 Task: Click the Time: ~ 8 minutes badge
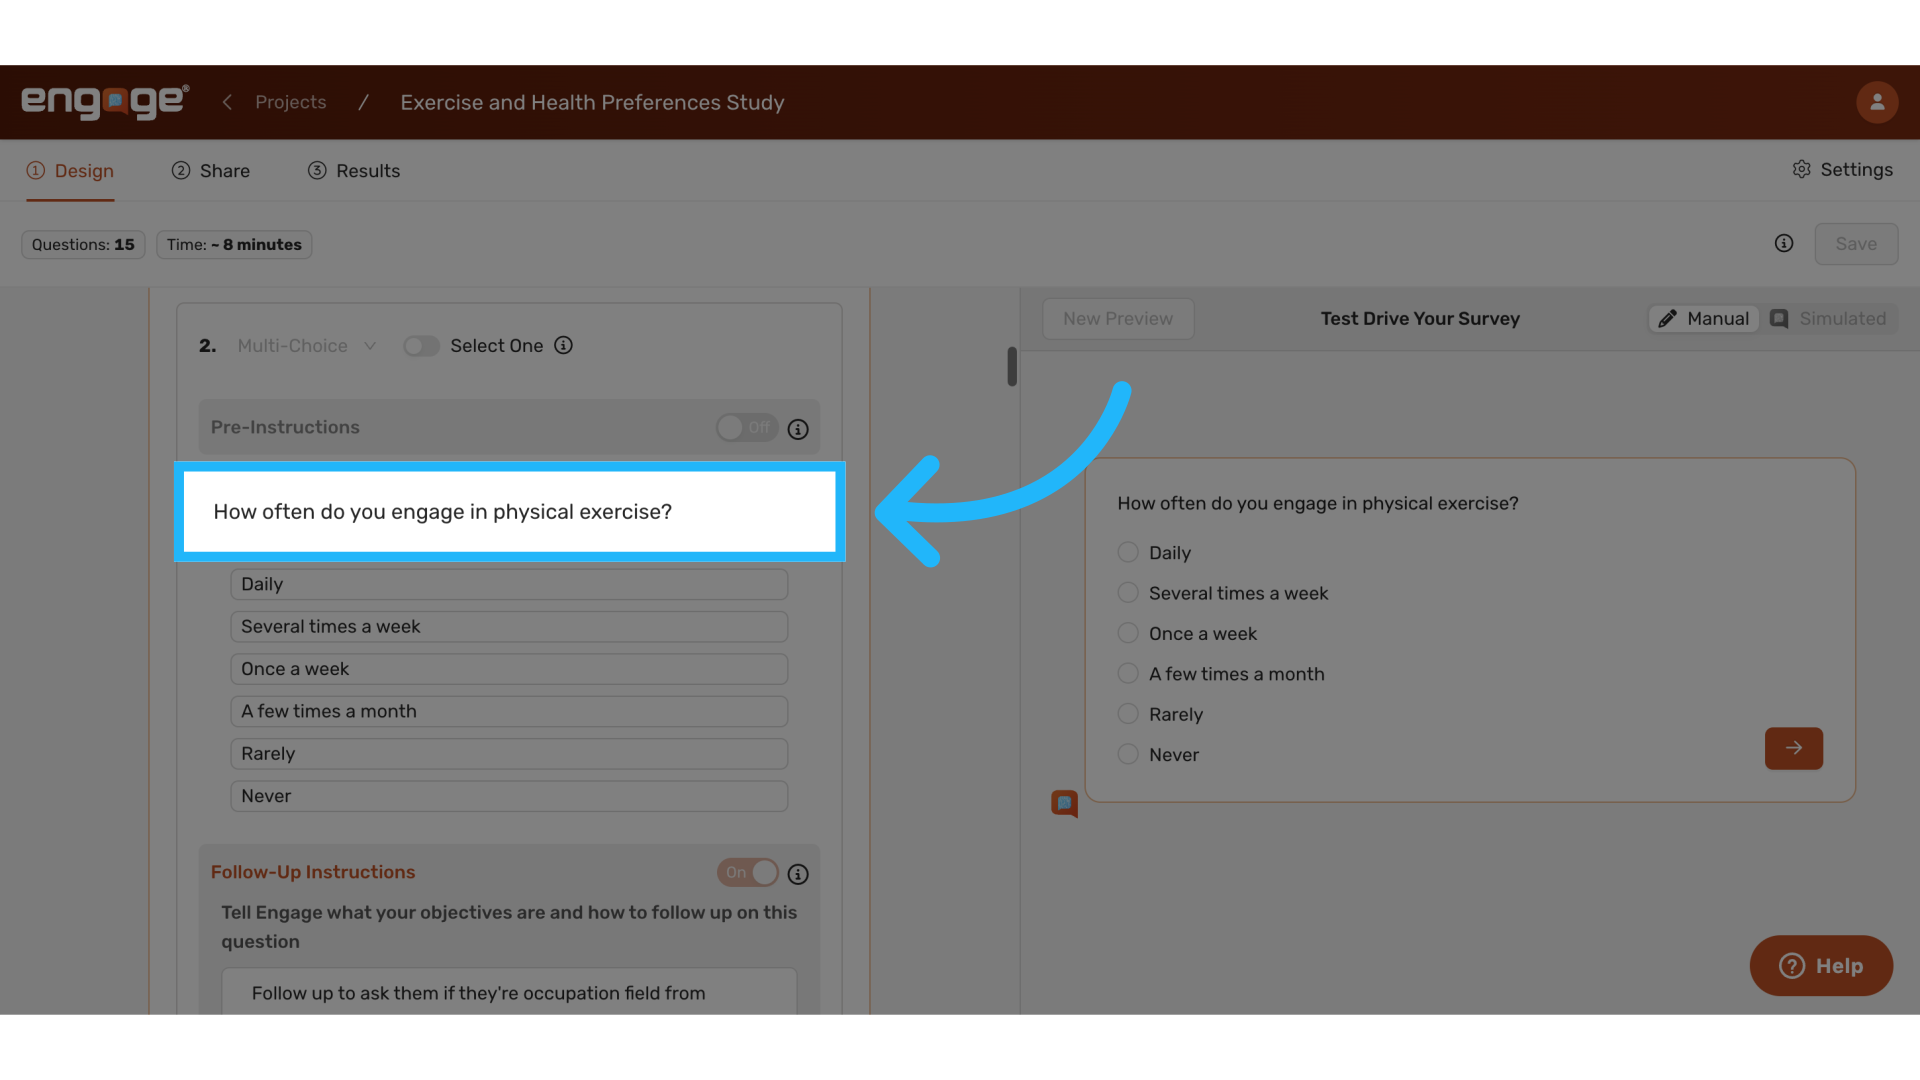click(x=234, y=245)
